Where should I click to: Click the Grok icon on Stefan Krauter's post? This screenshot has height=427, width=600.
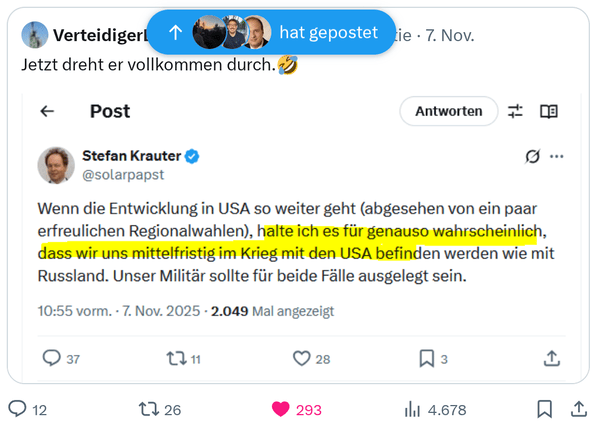click(x=533, y=157)
